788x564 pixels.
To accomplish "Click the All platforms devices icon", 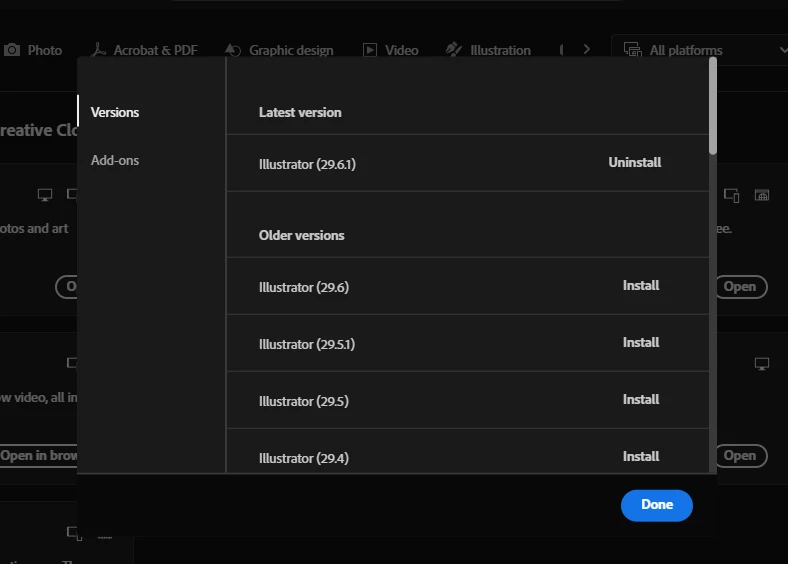I will coord(633,50).
